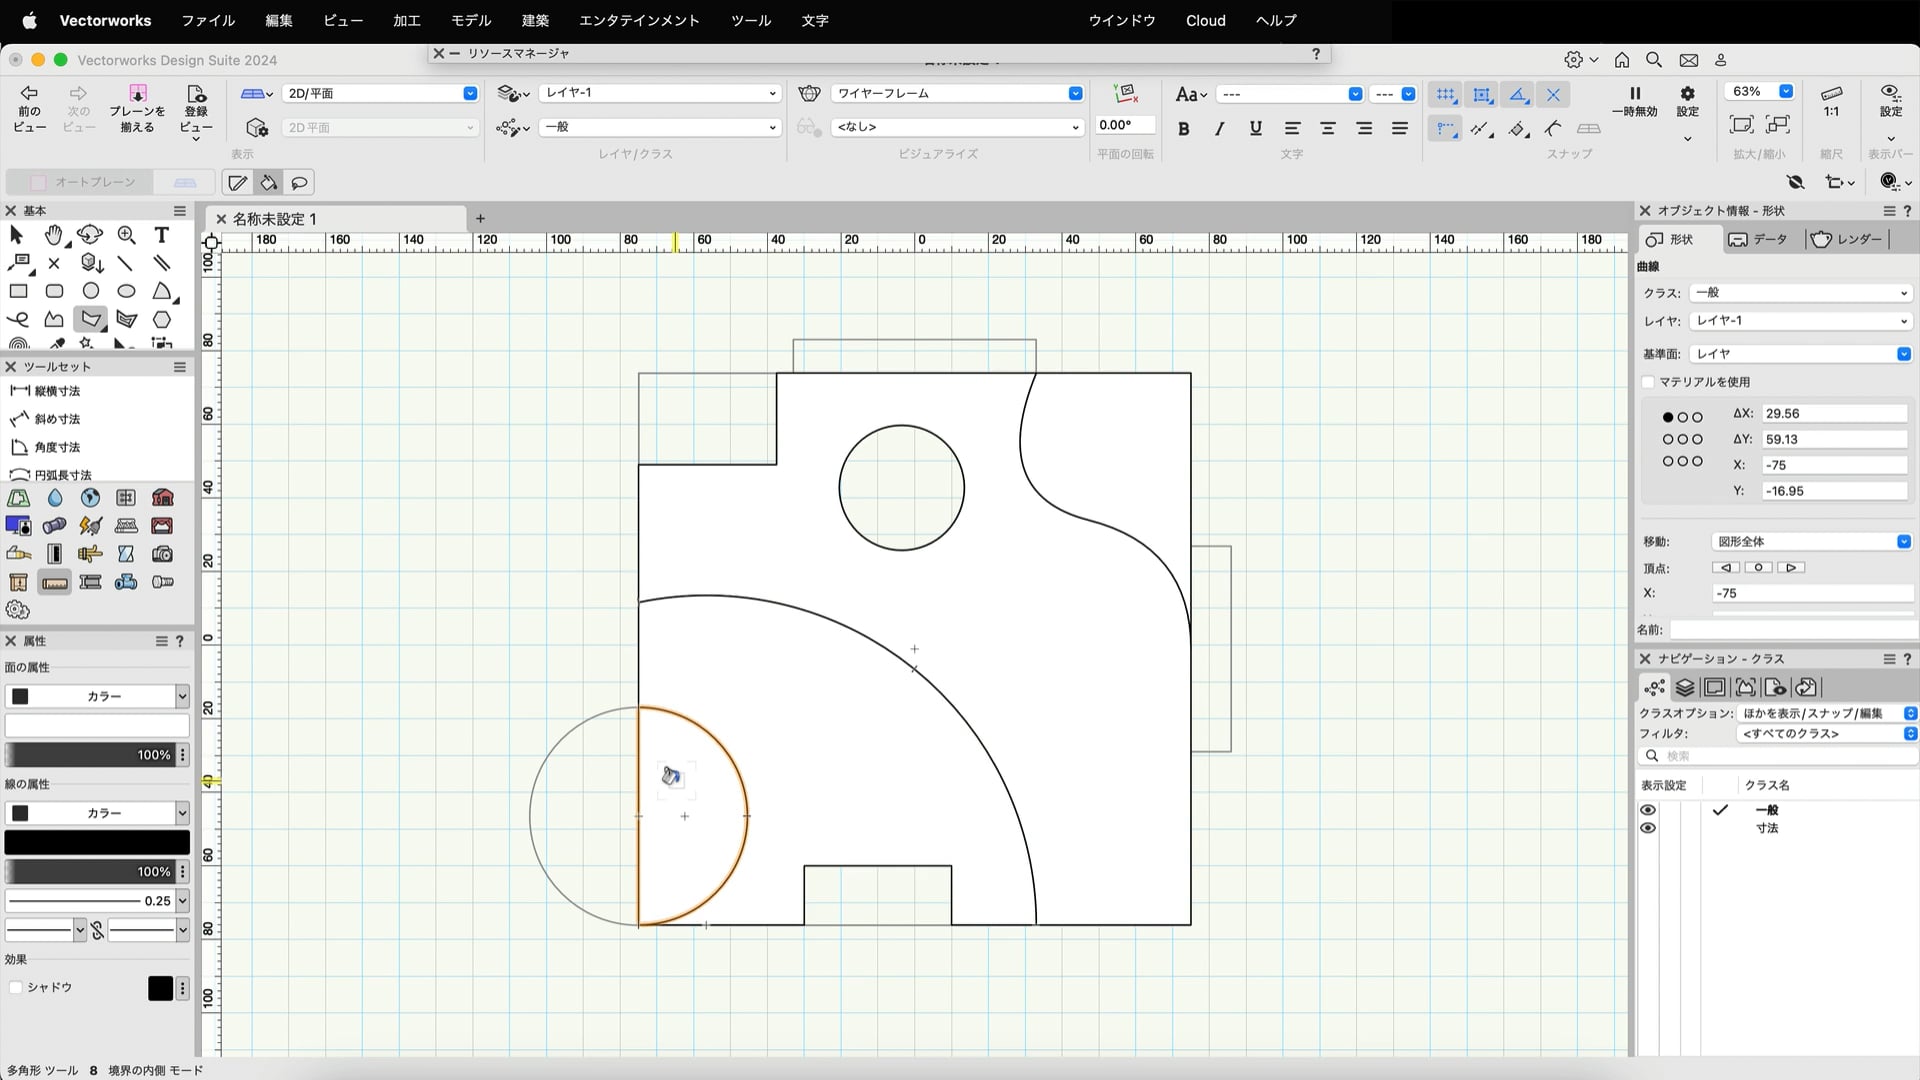Select the Polygon tool in basic palette

(x=91, y=319)
